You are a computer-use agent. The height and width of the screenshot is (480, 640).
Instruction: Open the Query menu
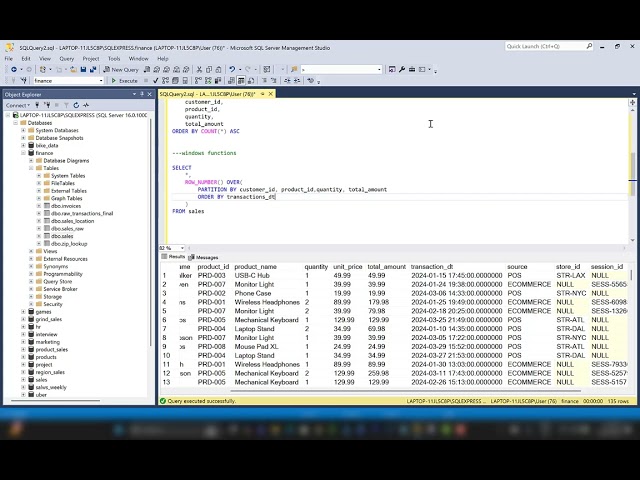[67, 59]
